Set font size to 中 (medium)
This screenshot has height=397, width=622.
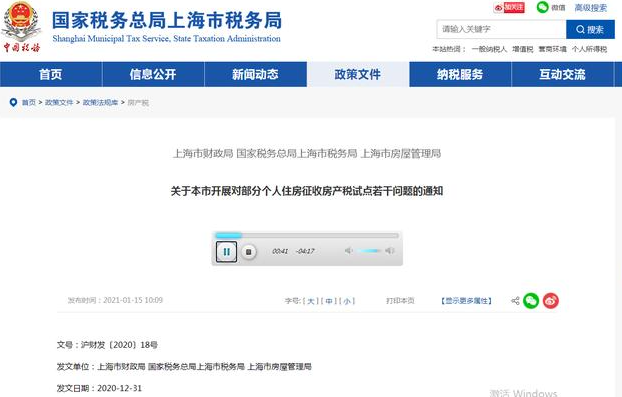(329, 301)
